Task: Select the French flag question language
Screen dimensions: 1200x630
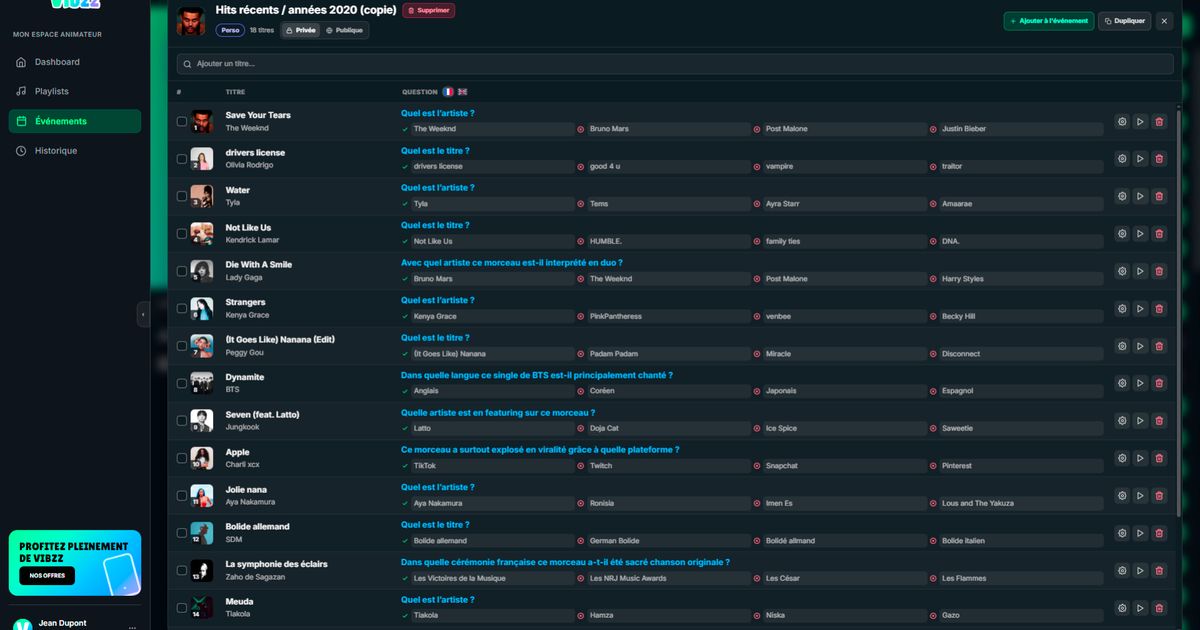Action: [x=448, y=92]
